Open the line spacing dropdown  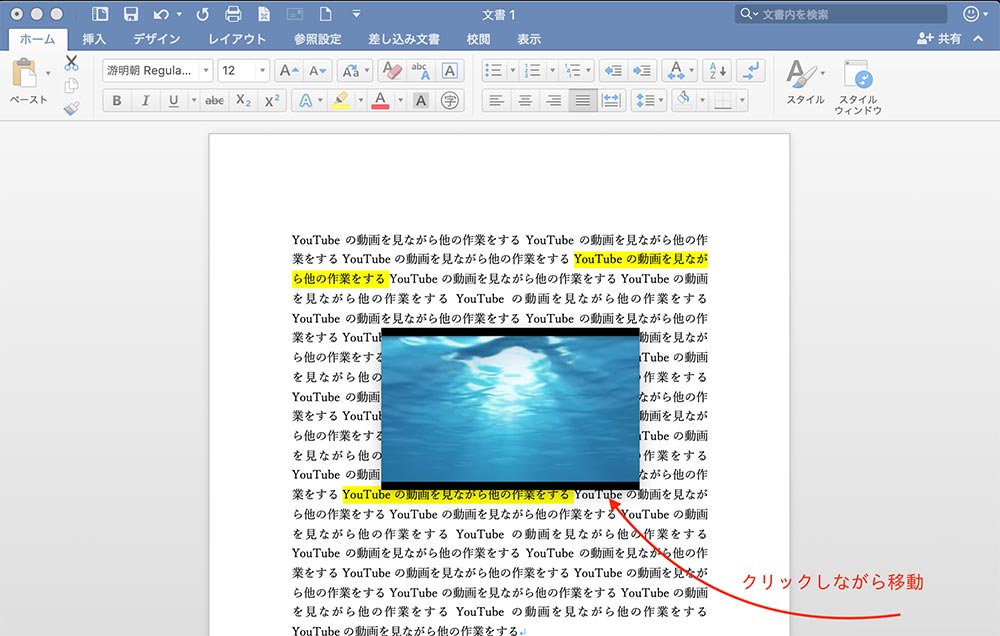pyautogui.click(x=649, y=100)
